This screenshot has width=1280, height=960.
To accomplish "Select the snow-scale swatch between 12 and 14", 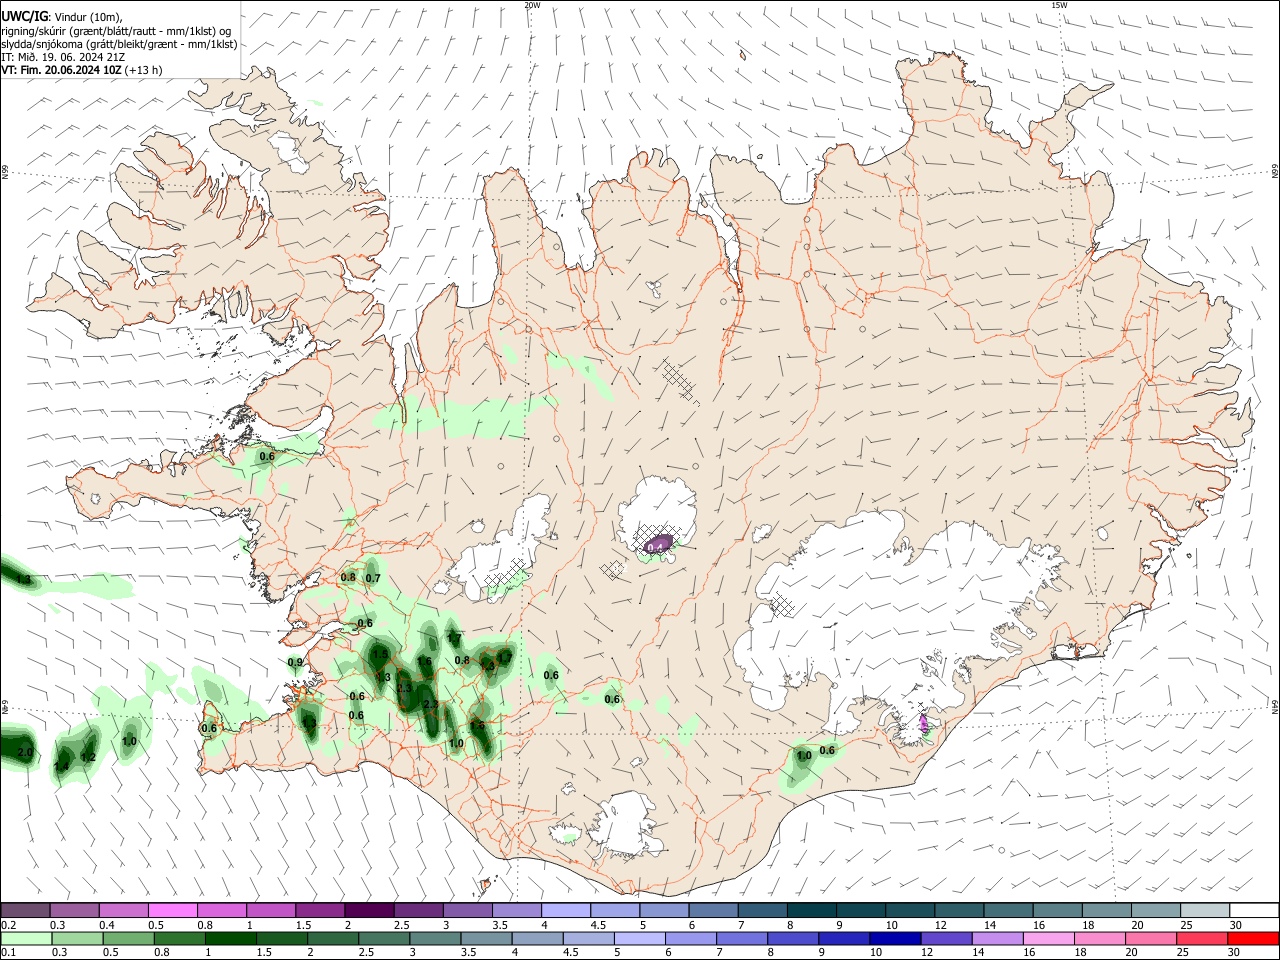I will tap(959, 911).
